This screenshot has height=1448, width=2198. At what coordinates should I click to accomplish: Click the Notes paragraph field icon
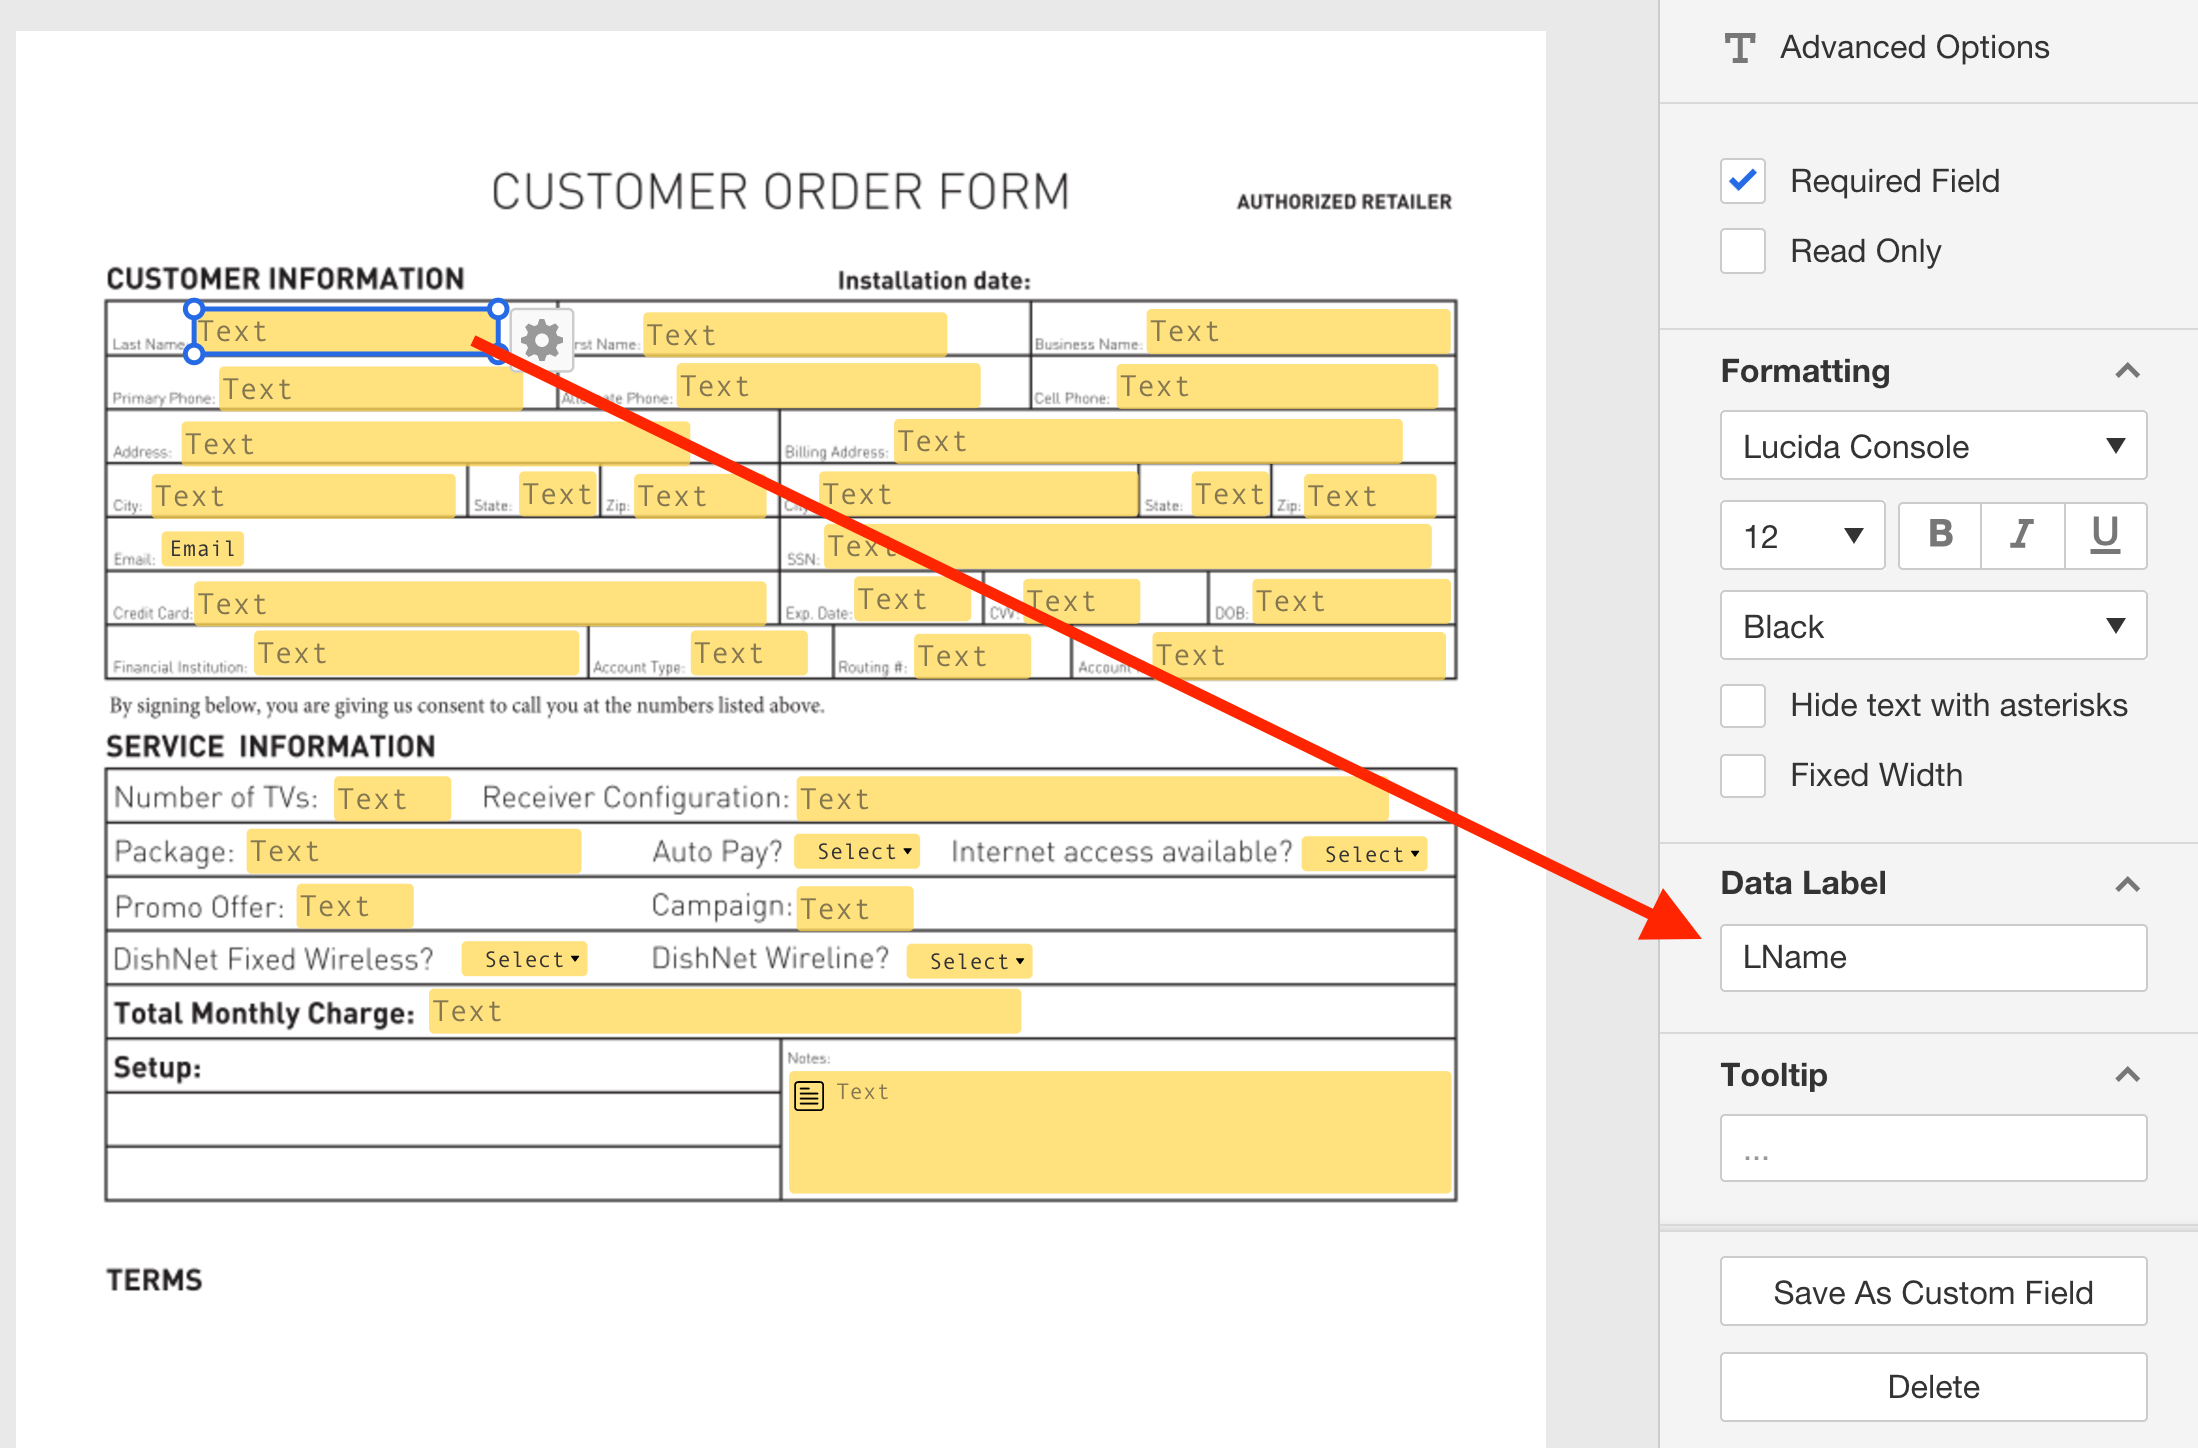point(809,1096)
